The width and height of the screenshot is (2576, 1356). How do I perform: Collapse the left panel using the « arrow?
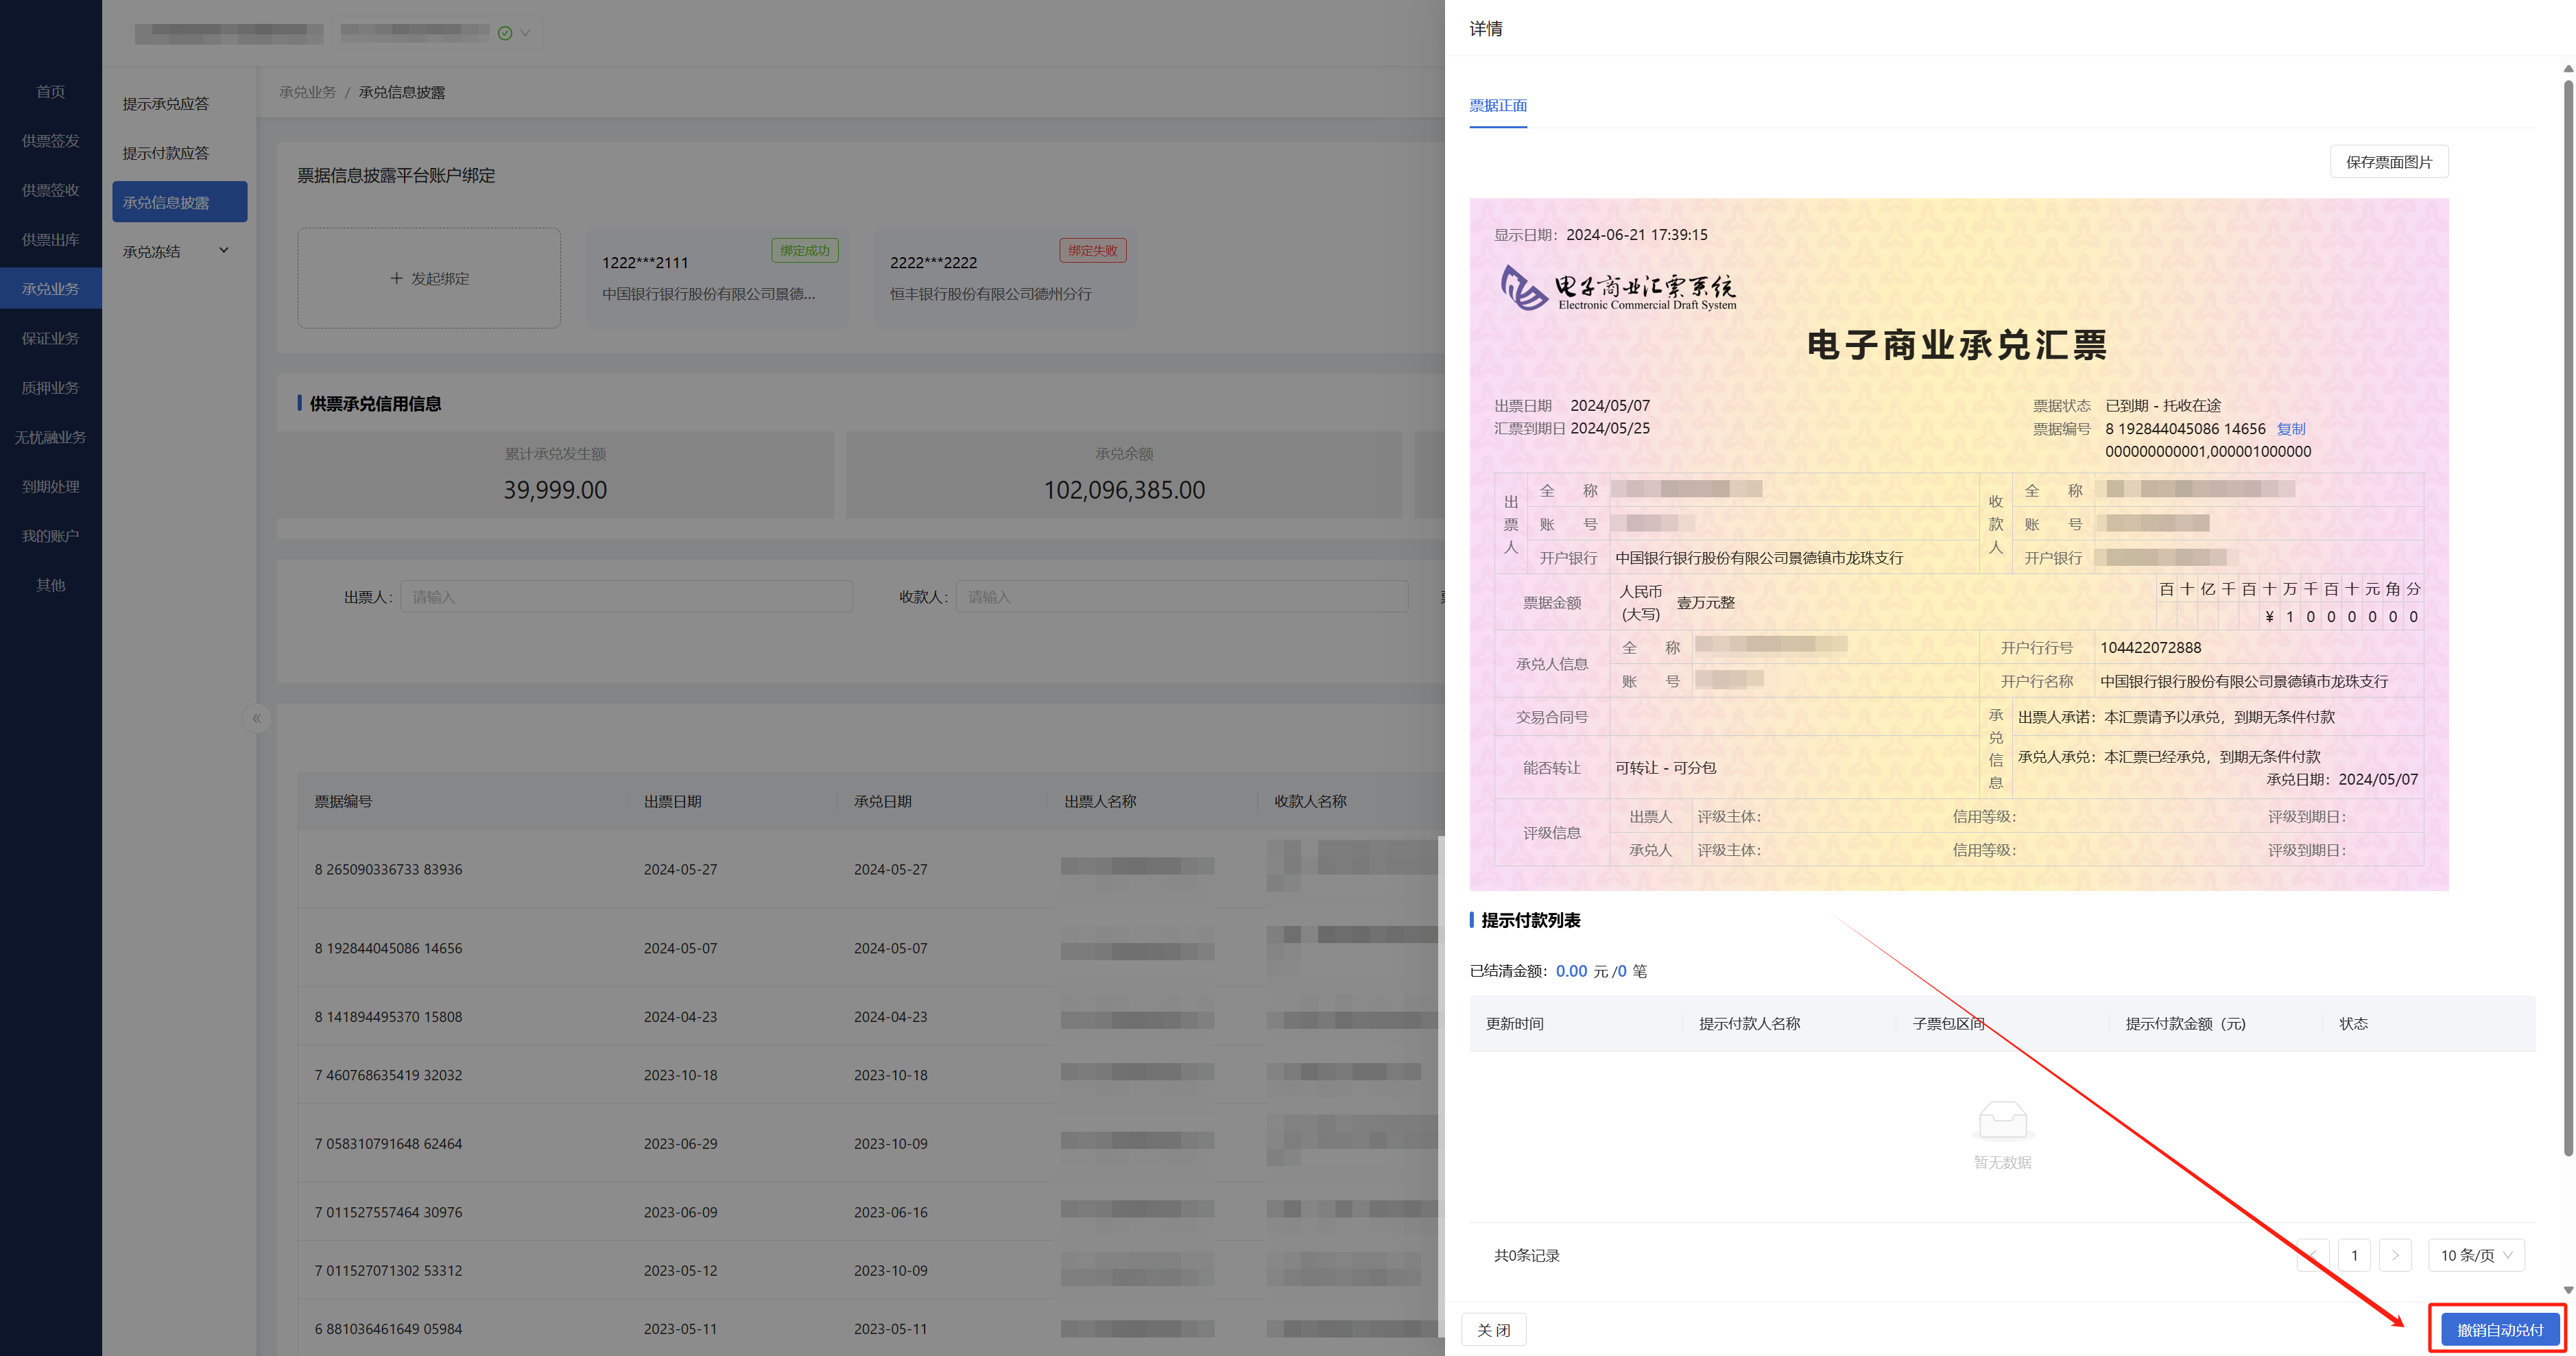click(x=257, y=718)
